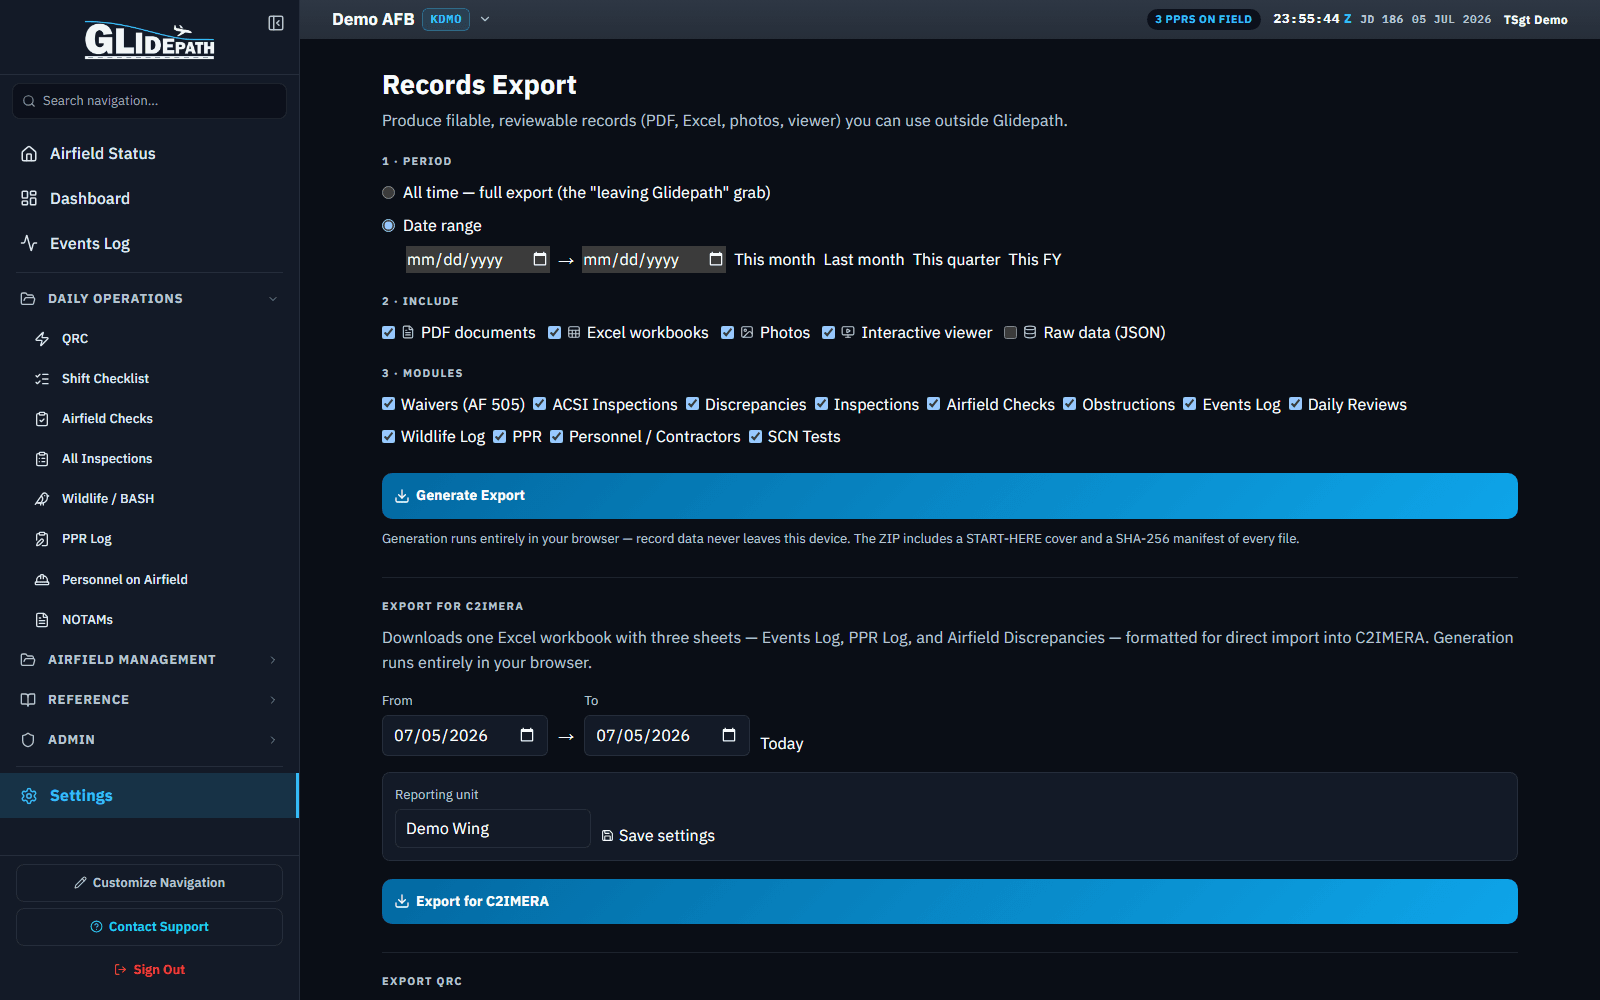Click the Airfield Checks clipboard icon
The width and height of the screenshot is (1600, 1000).
click(42, 419)
